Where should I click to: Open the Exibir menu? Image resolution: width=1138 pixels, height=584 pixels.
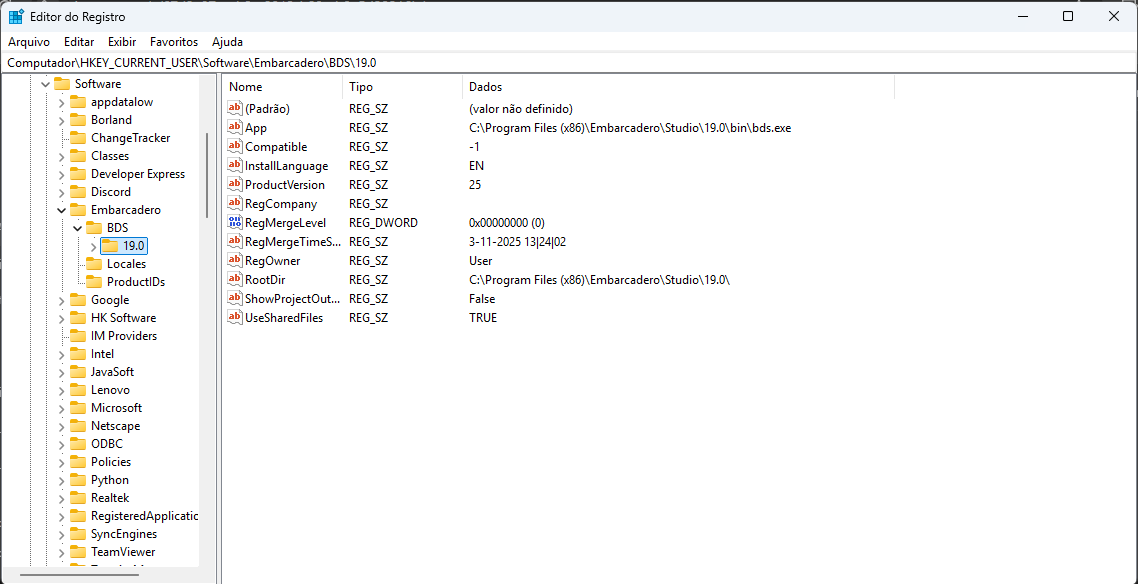tap(123, 42)
